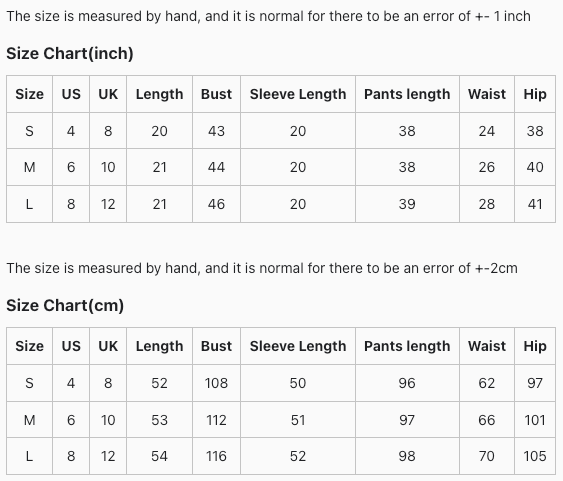Select the Sleeve Length header in inch table
The image size is (563, 481).
tap(298, 94)
